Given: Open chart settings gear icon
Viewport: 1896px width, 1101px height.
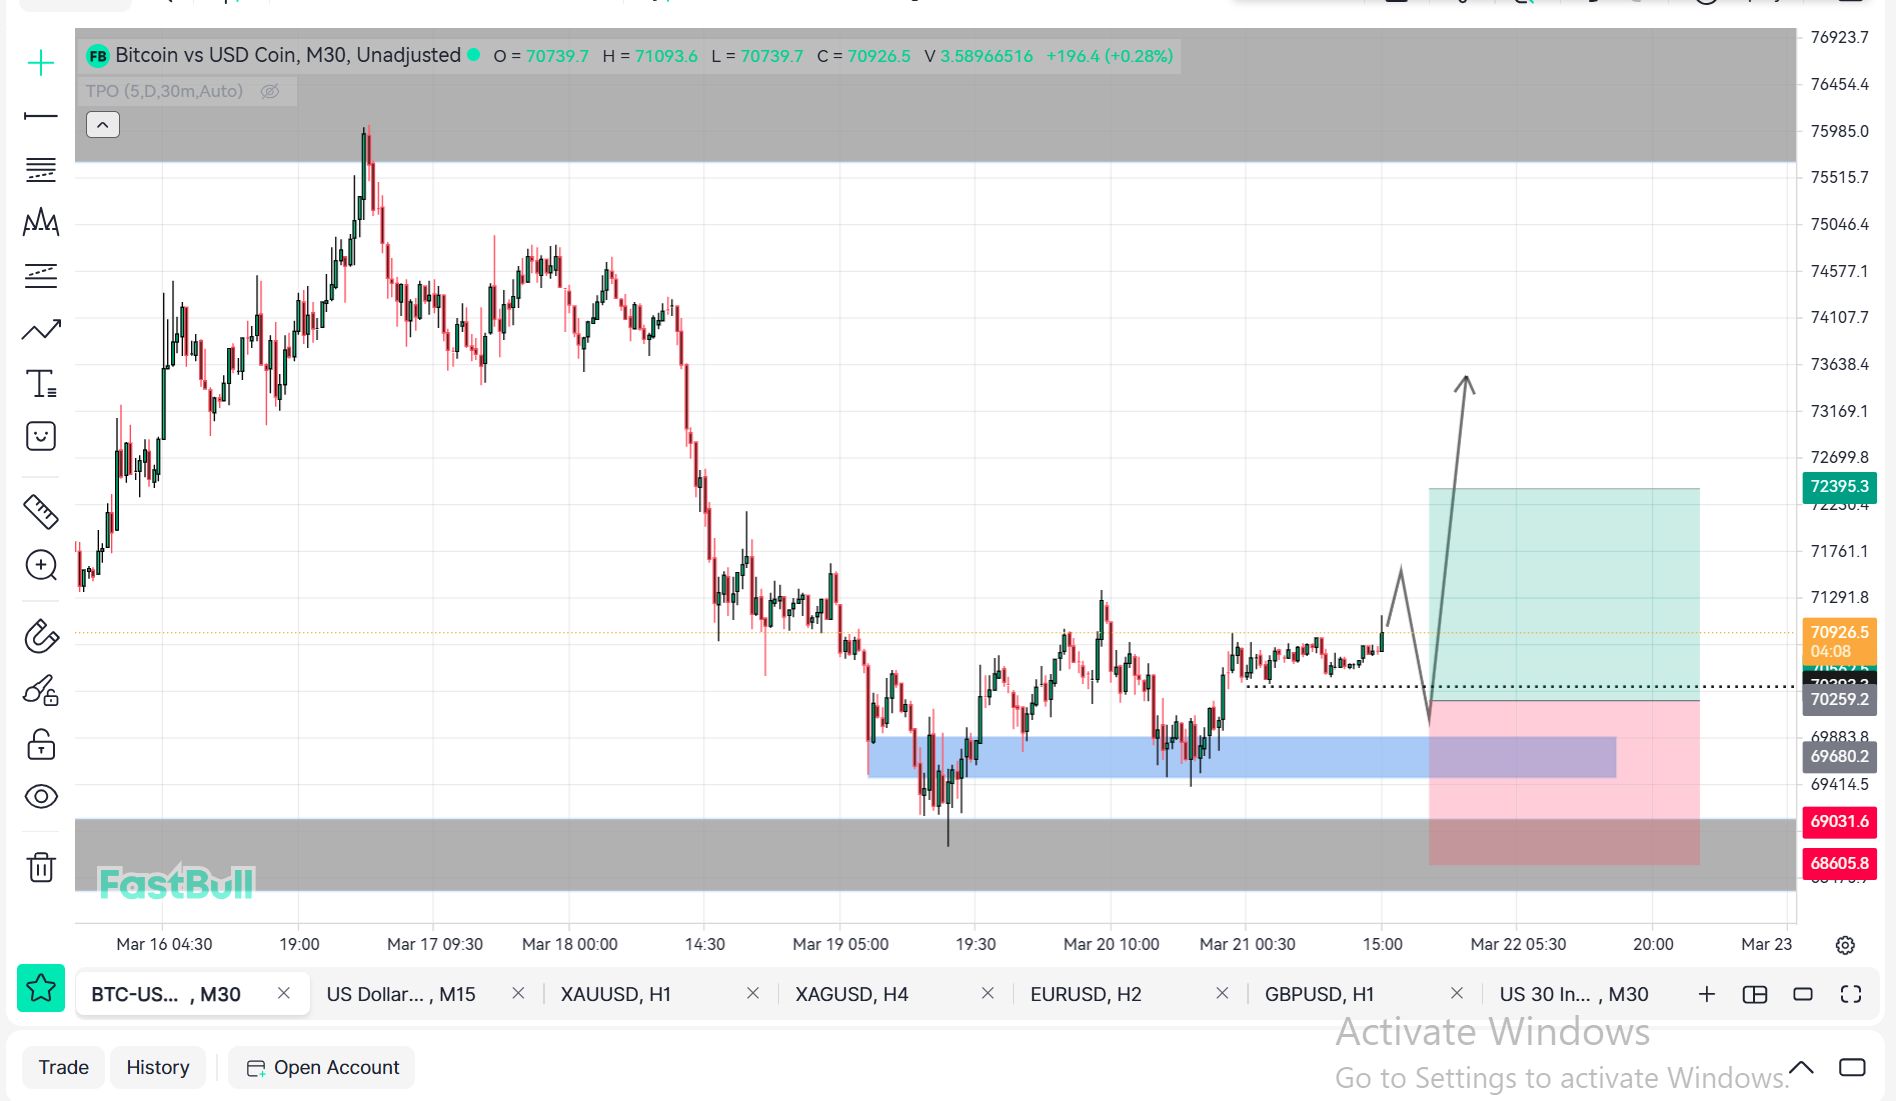Looking at the screenshot, I should click(1845, 945).
